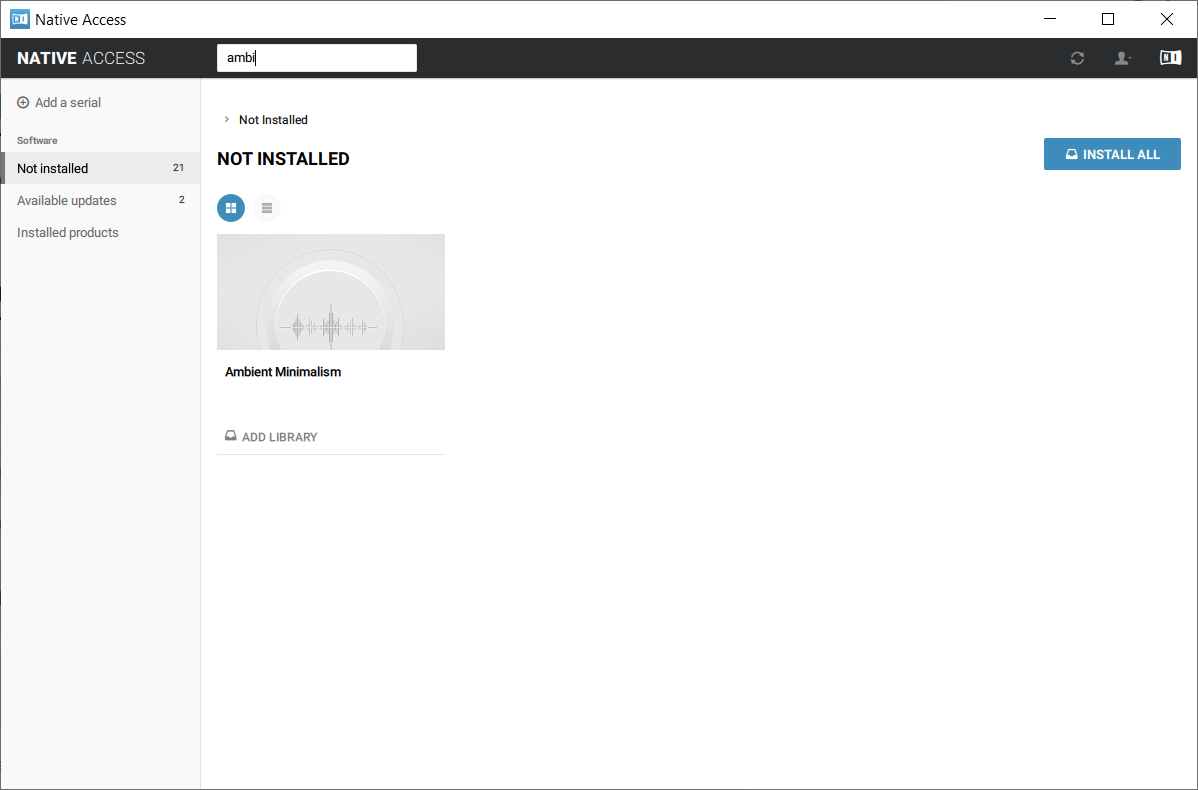Minimize the Native Access window
This screenshot has width=1198, height=790.
tap(1050, 19)
